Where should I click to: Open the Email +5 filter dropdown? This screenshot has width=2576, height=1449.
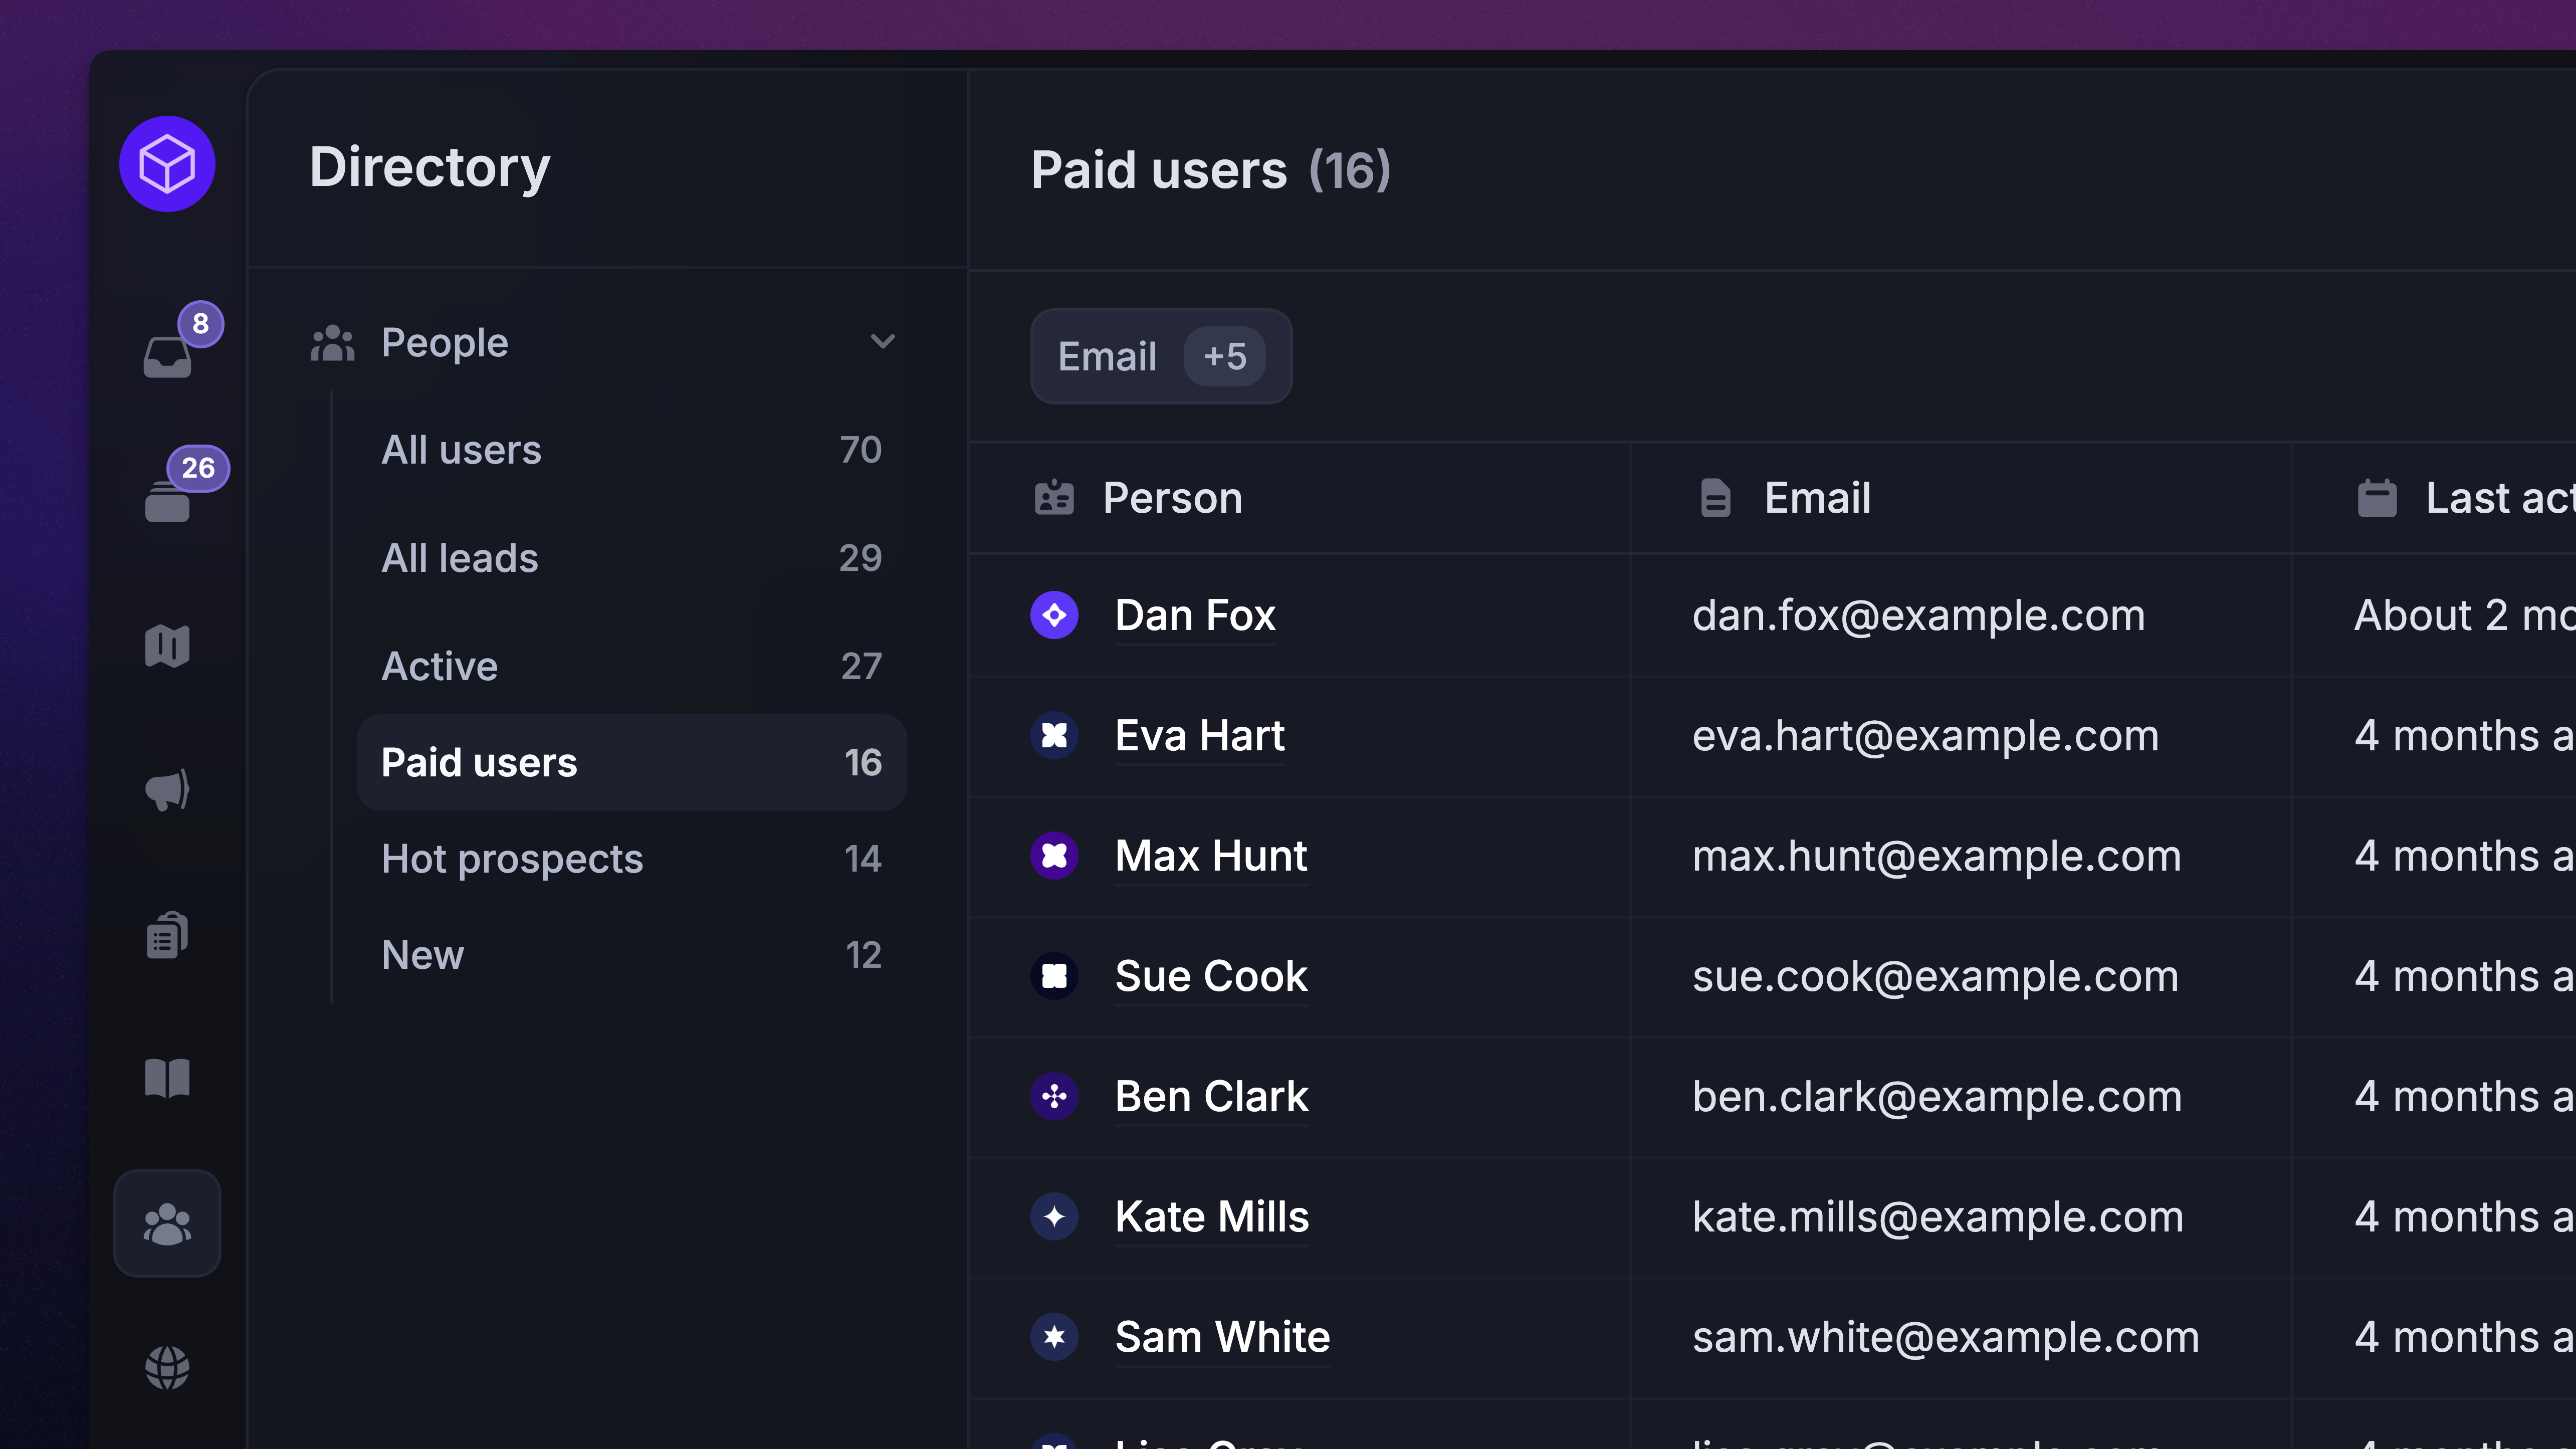click(1107, 357)
